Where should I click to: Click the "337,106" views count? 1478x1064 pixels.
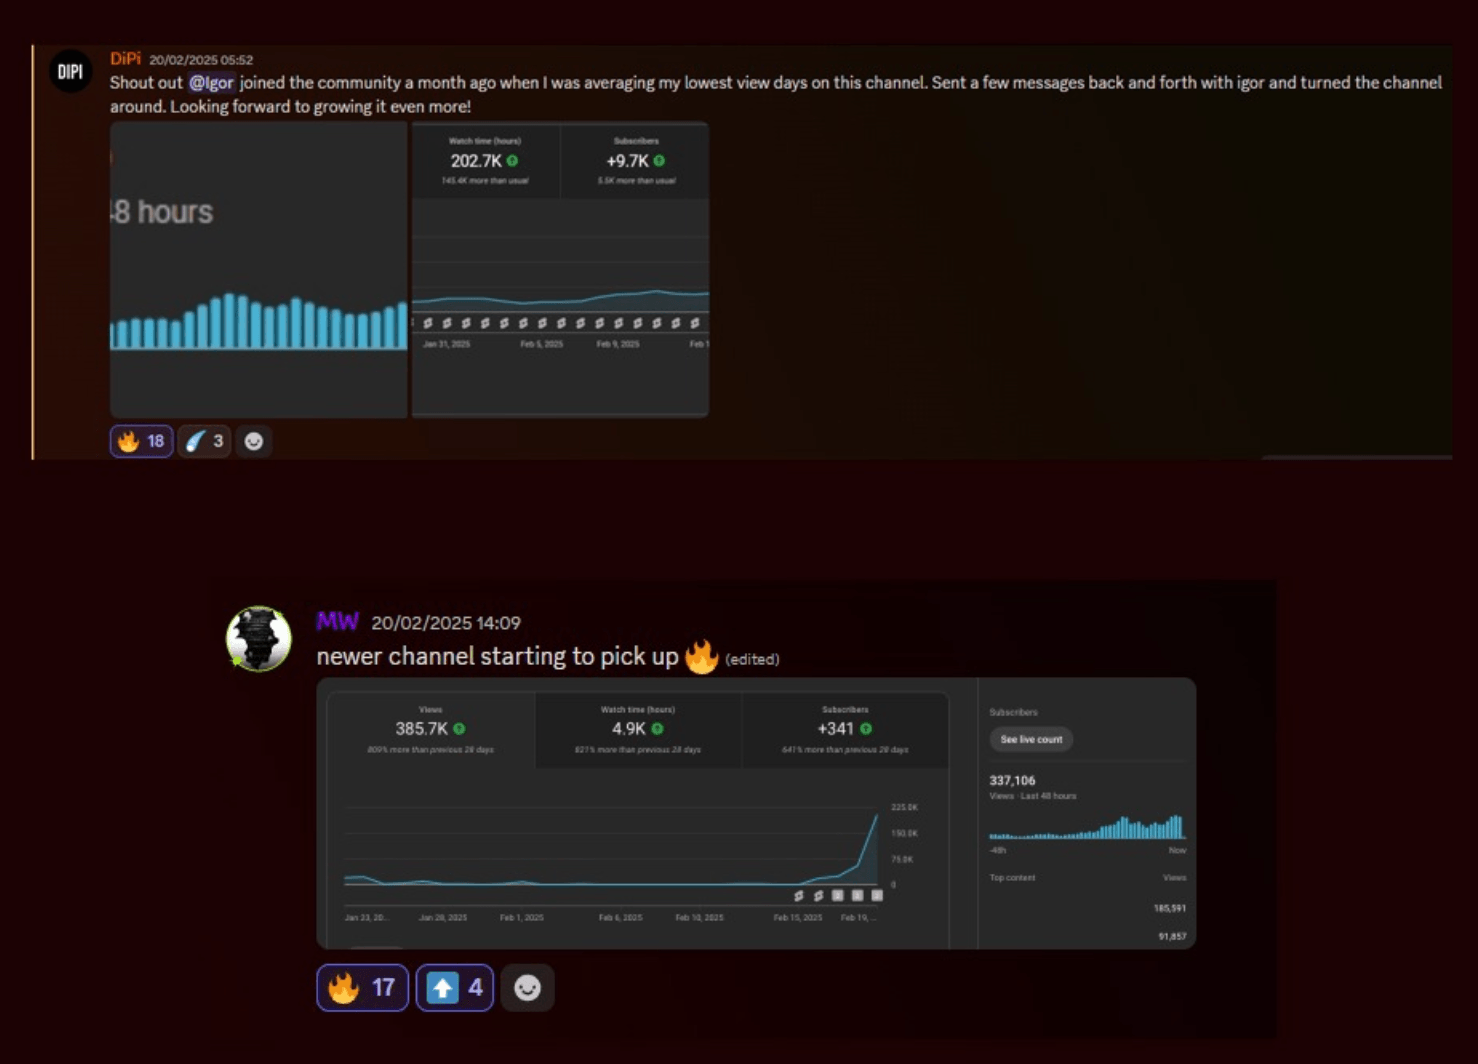tap(1012, 781)
